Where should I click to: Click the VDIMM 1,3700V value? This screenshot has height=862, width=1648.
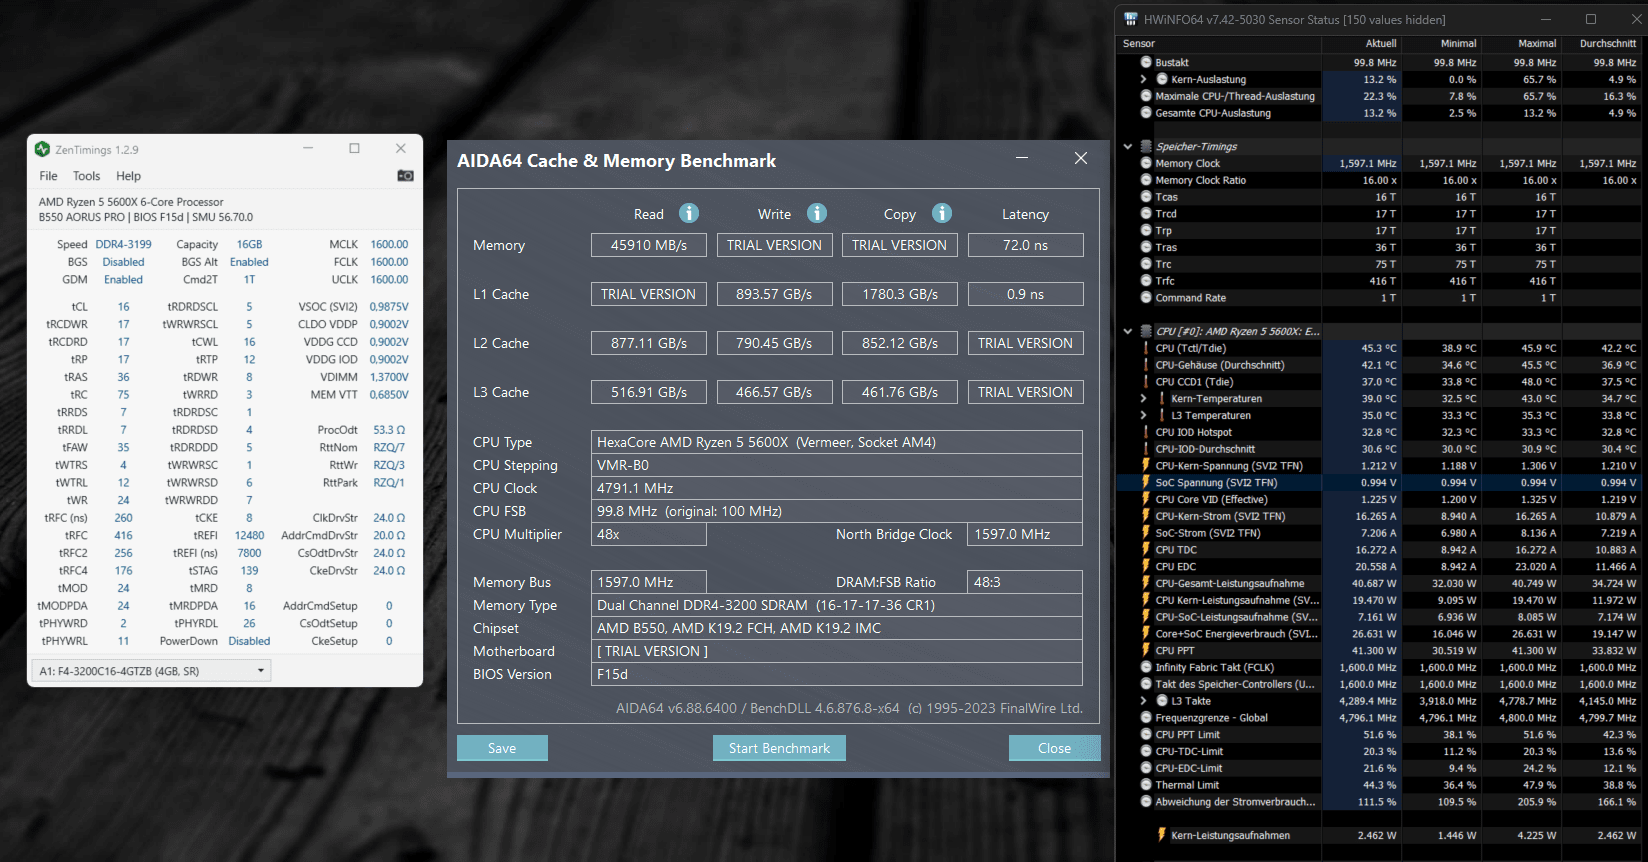tap(389, 377)
